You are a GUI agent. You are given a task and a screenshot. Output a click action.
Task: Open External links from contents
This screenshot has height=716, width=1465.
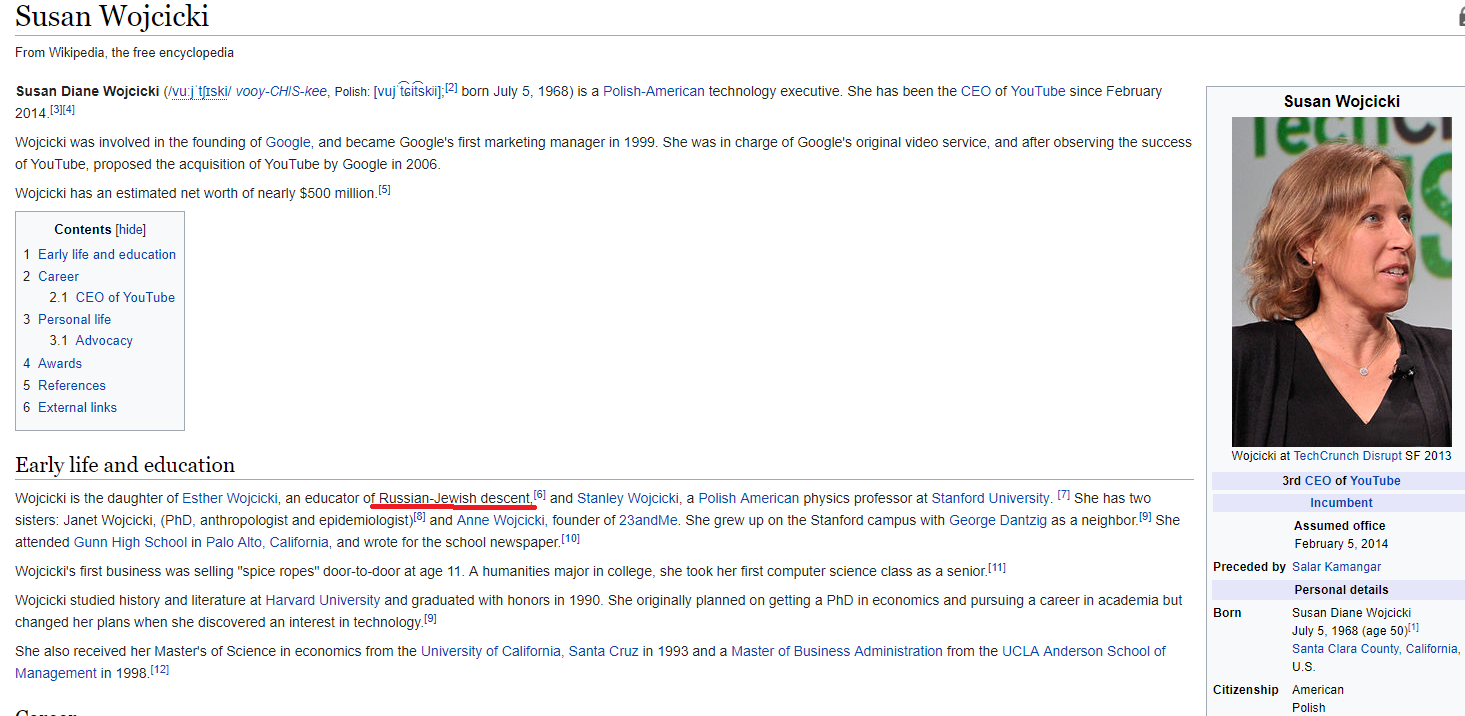[x=77, y=408]
